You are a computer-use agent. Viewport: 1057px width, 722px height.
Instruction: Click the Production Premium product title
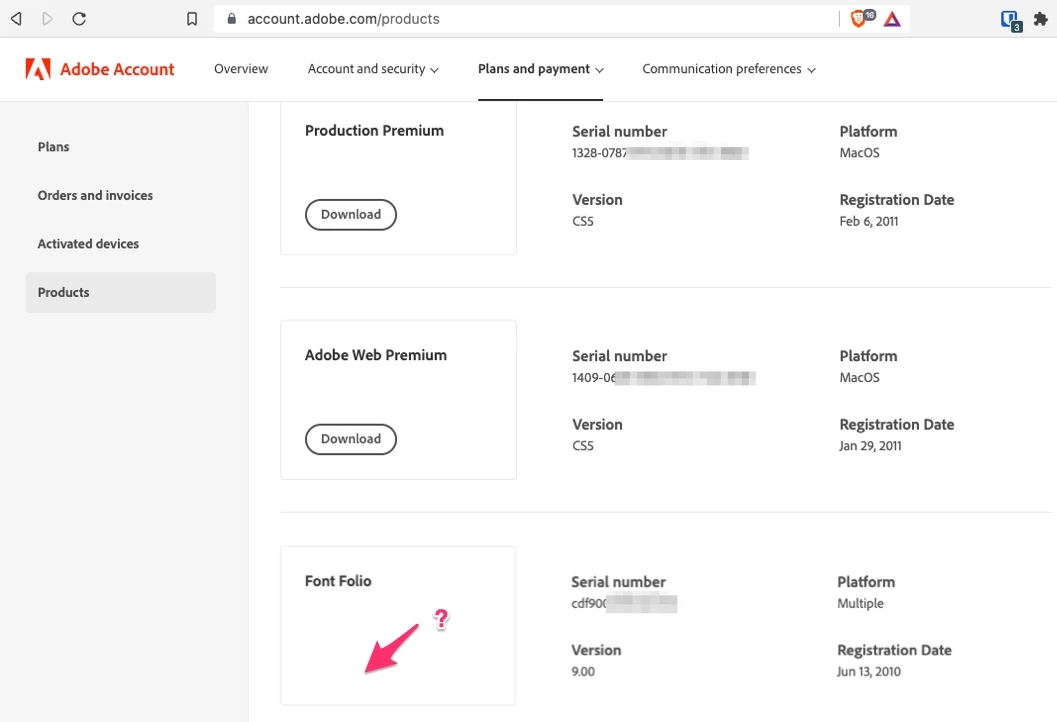click(x=374, y=131)
